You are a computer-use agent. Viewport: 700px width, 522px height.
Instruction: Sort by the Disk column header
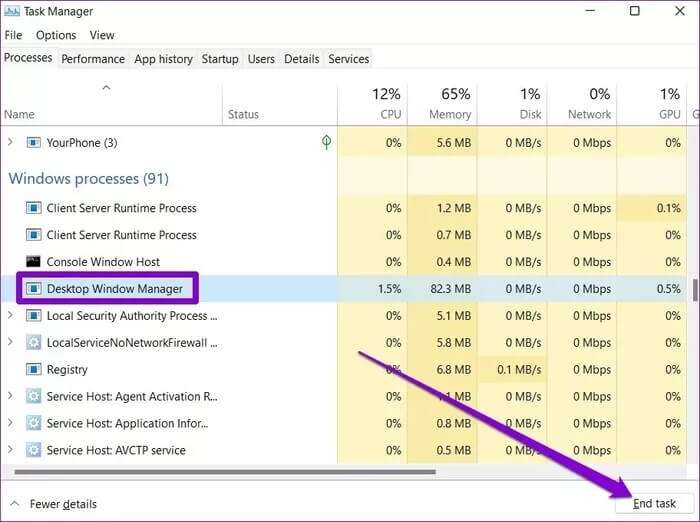pos(512,104)
